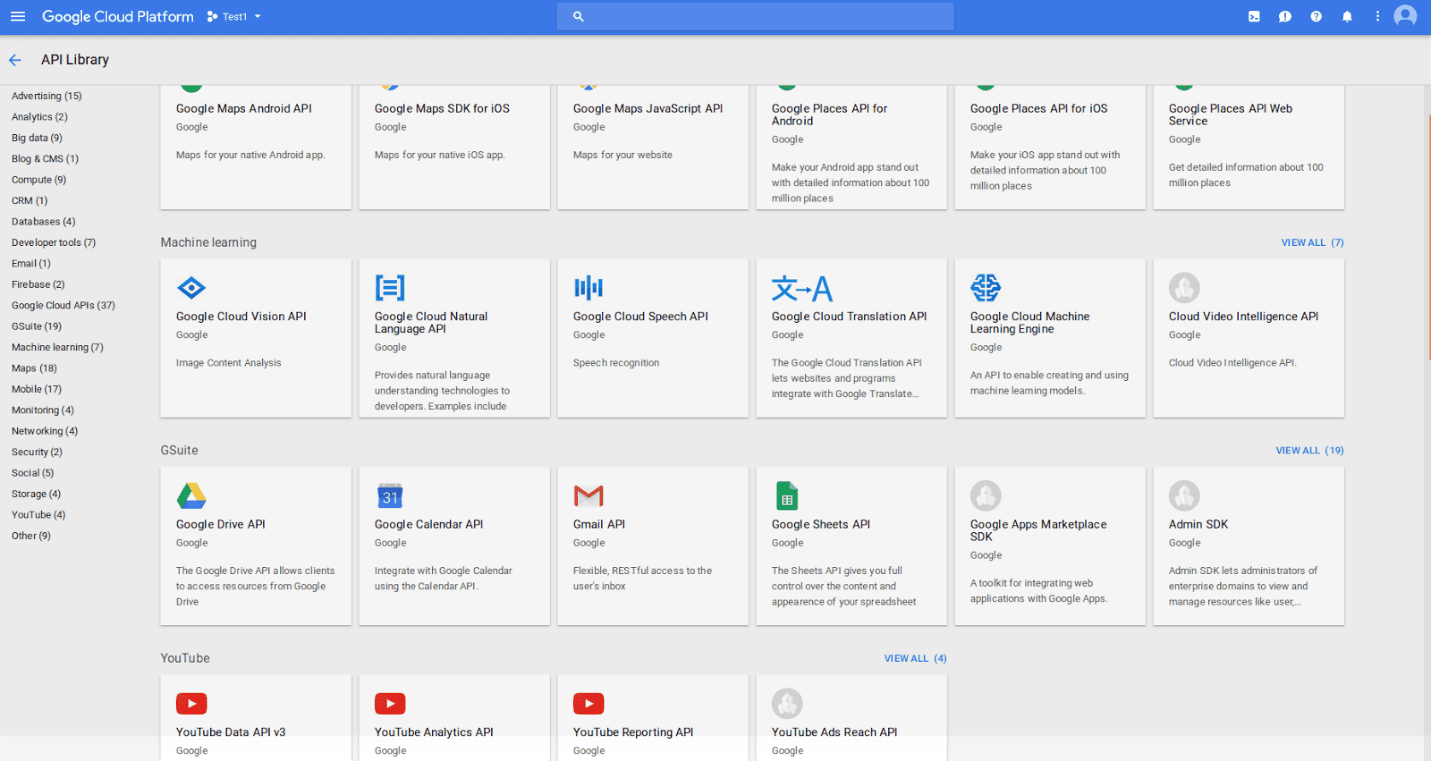Choose Networking (4) category
The image size is (1431, 761).
pyautogui.click(x=45, y=432)
